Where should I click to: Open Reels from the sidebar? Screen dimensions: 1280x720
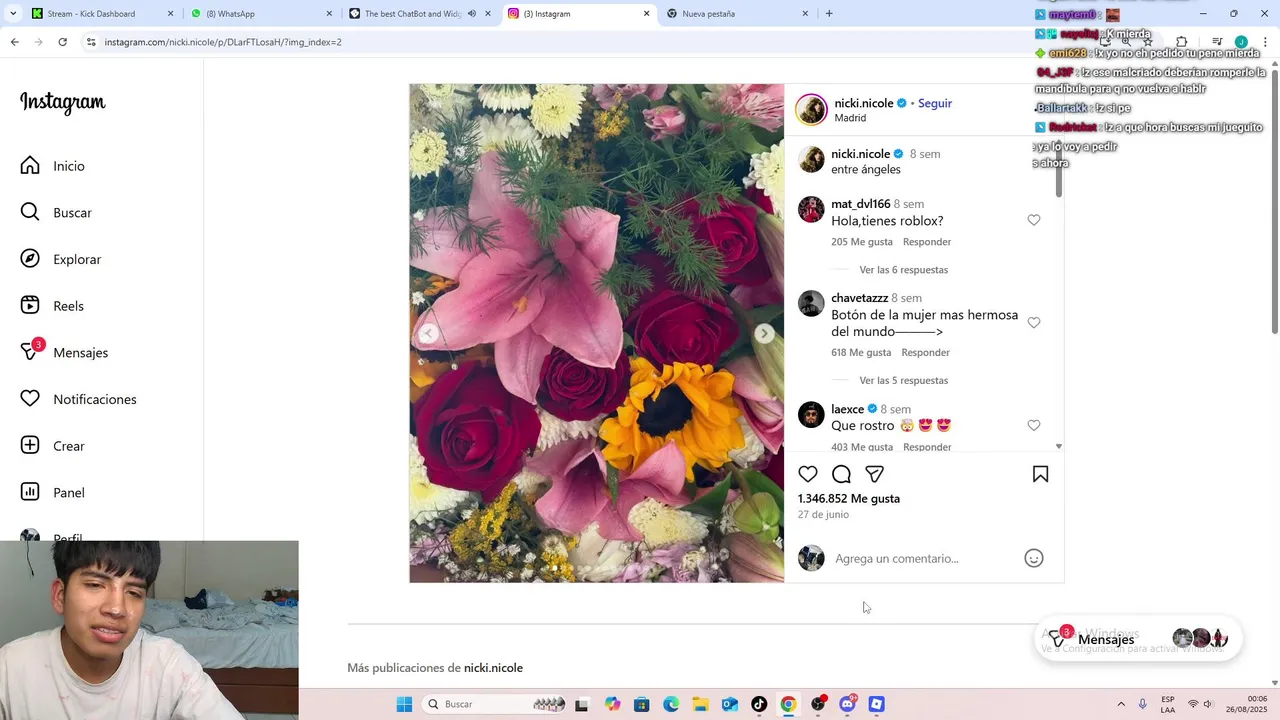tap(52, 306)
